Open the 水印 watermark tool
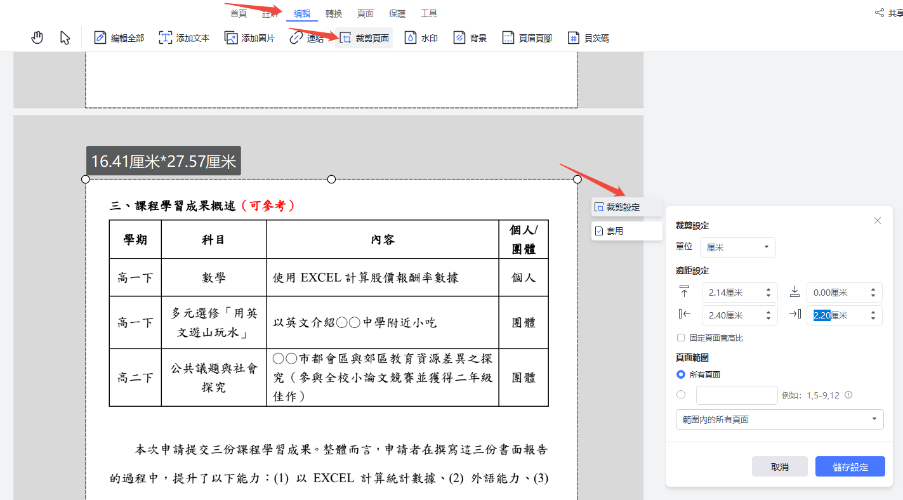The width and height of the screenshot is (903, 500). coord(421,38)
